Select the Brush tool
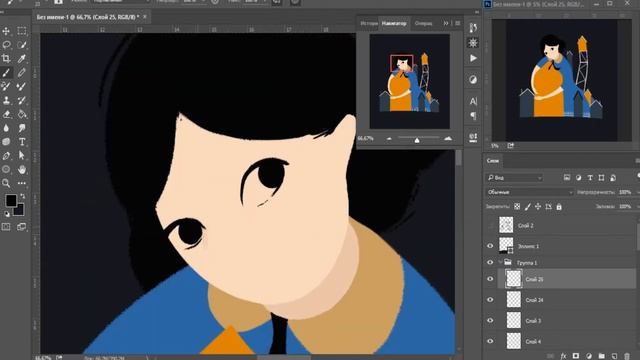This screenshot has height=360, width=640. pyautogui.click(x=6, y=73)
